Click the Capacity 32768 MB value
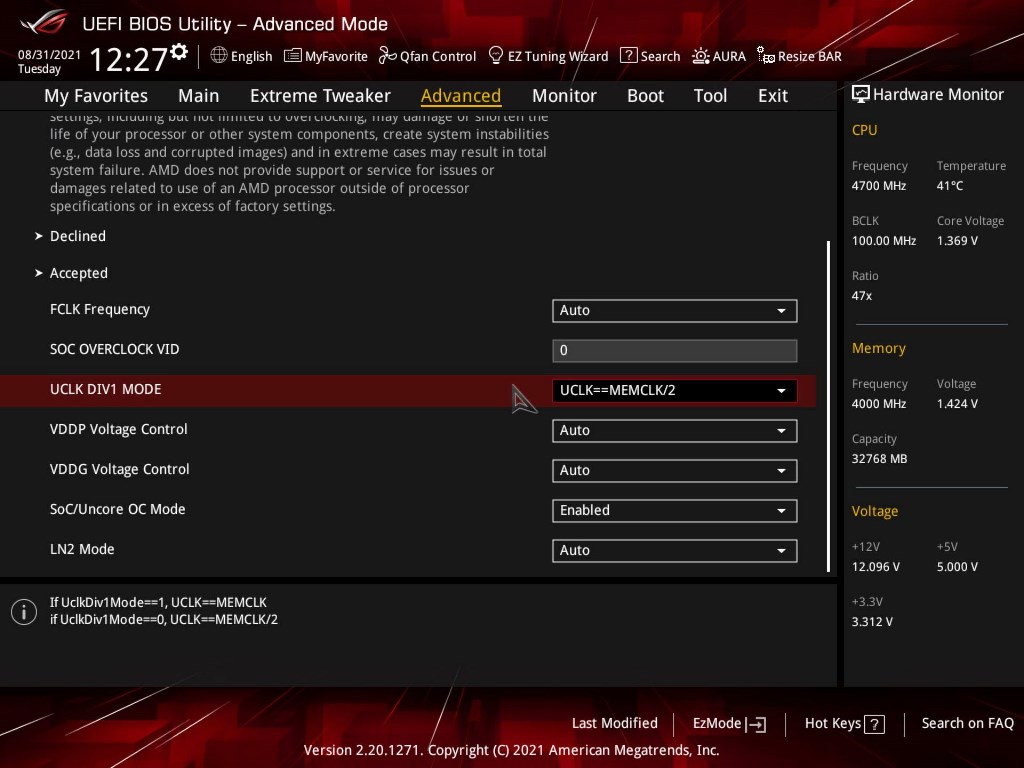 click(x=879, y=459)
